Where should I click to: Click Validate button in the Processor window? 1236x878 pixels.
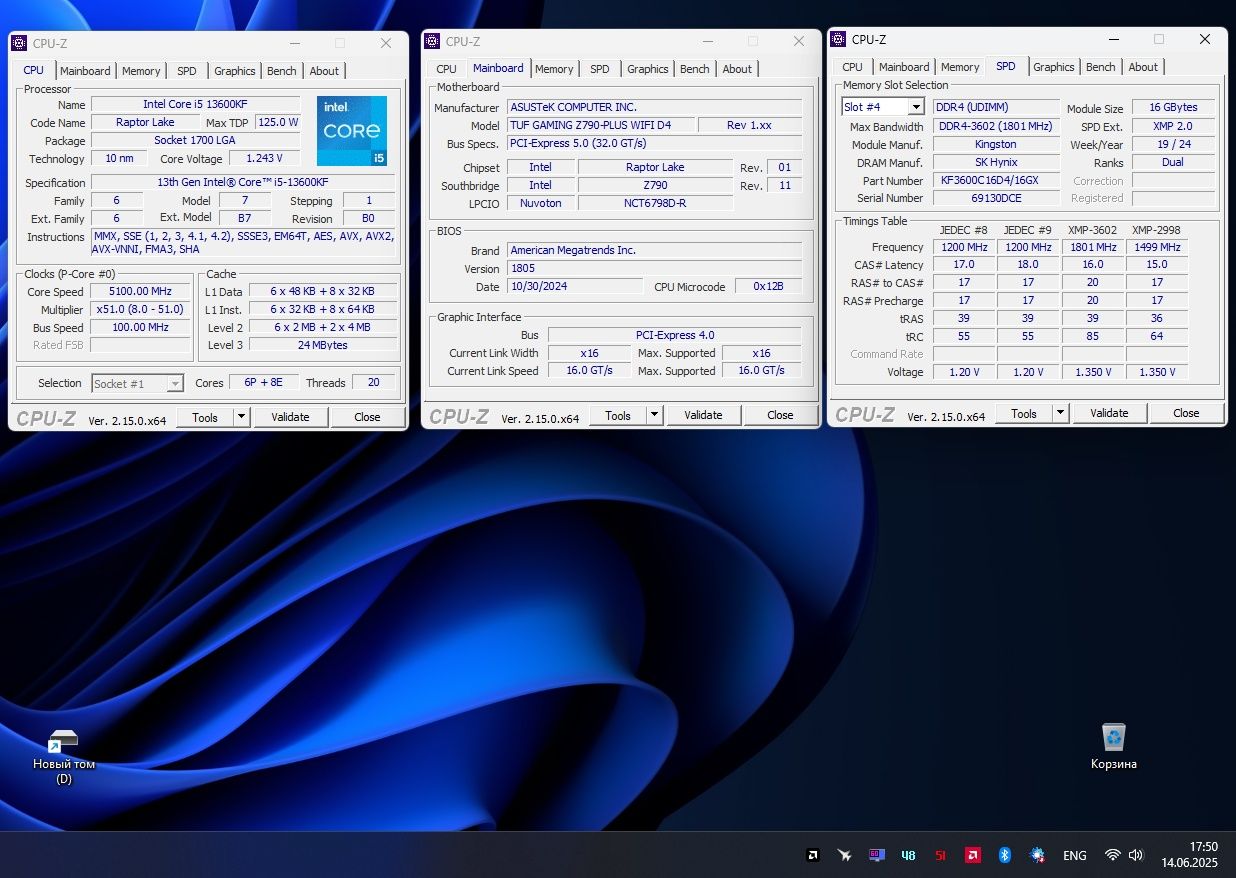pyautogui.click(x=291, y=417)
